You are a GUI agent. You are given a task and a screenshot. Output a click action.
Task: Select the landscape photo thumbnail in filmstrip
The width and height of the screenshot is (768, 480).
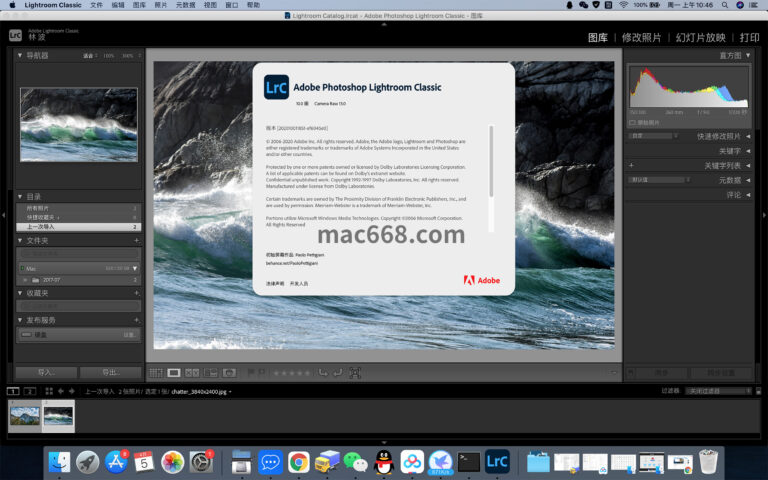pyautogui.click(x=25, y=416)
